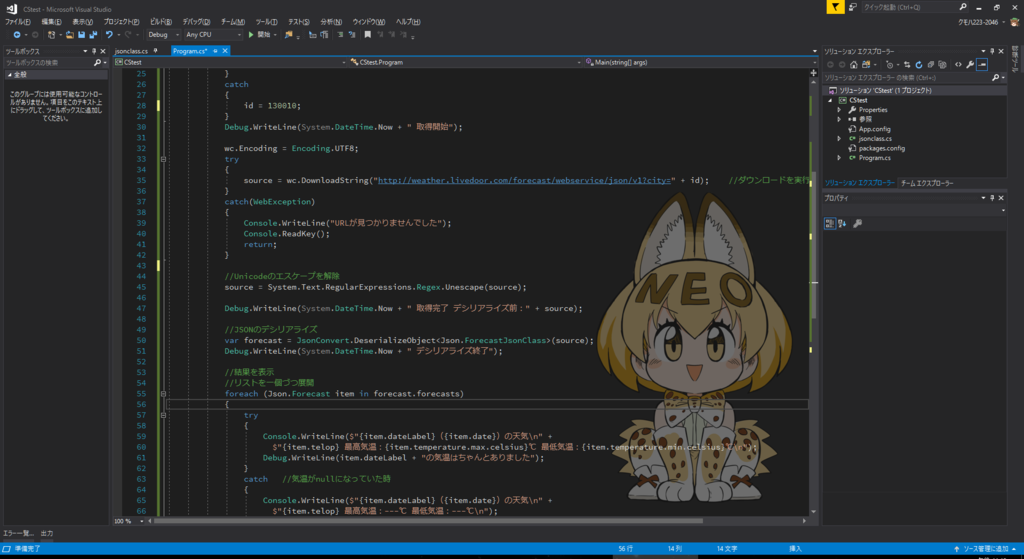Collapse the try block at line 33
Image resolution: width=1024 pixels, height=559 pixels.
(163, 159)
